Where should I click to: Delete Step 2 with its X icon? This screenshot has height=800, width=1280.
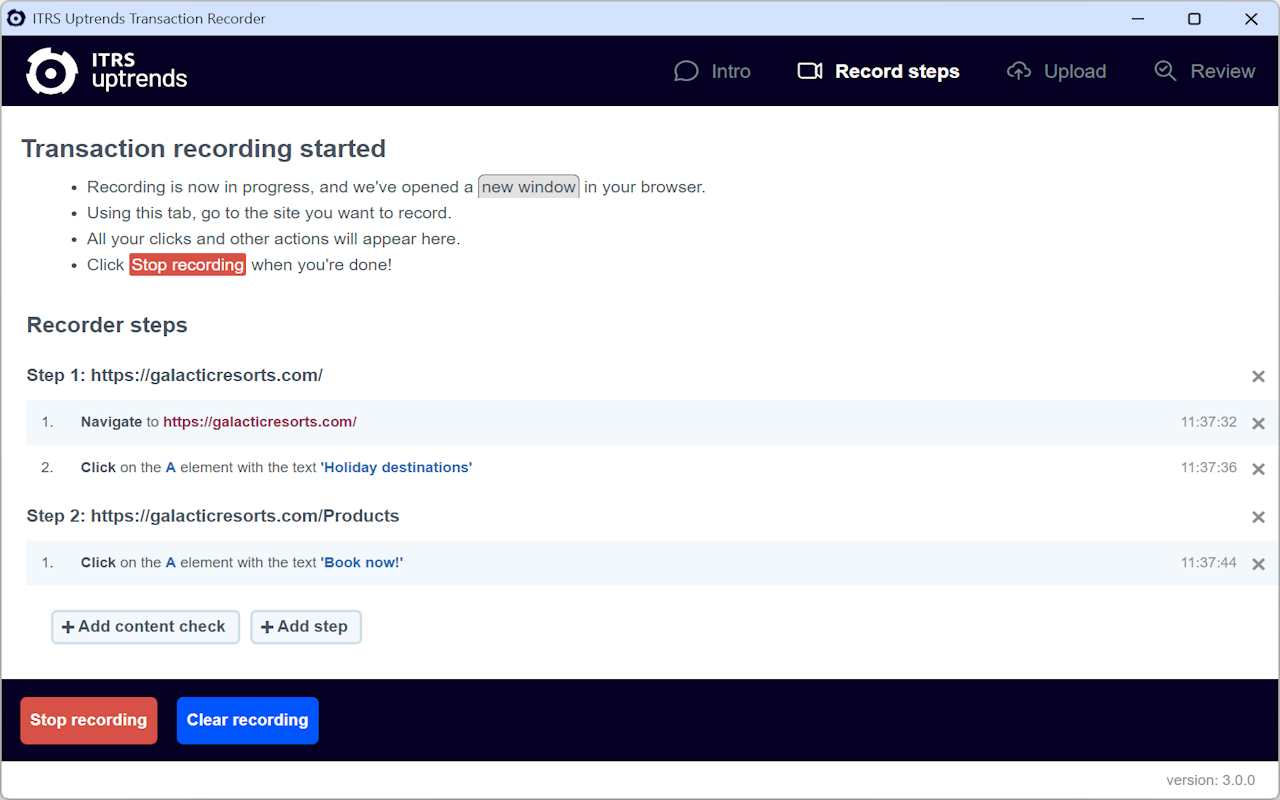tap(1258, 517)
